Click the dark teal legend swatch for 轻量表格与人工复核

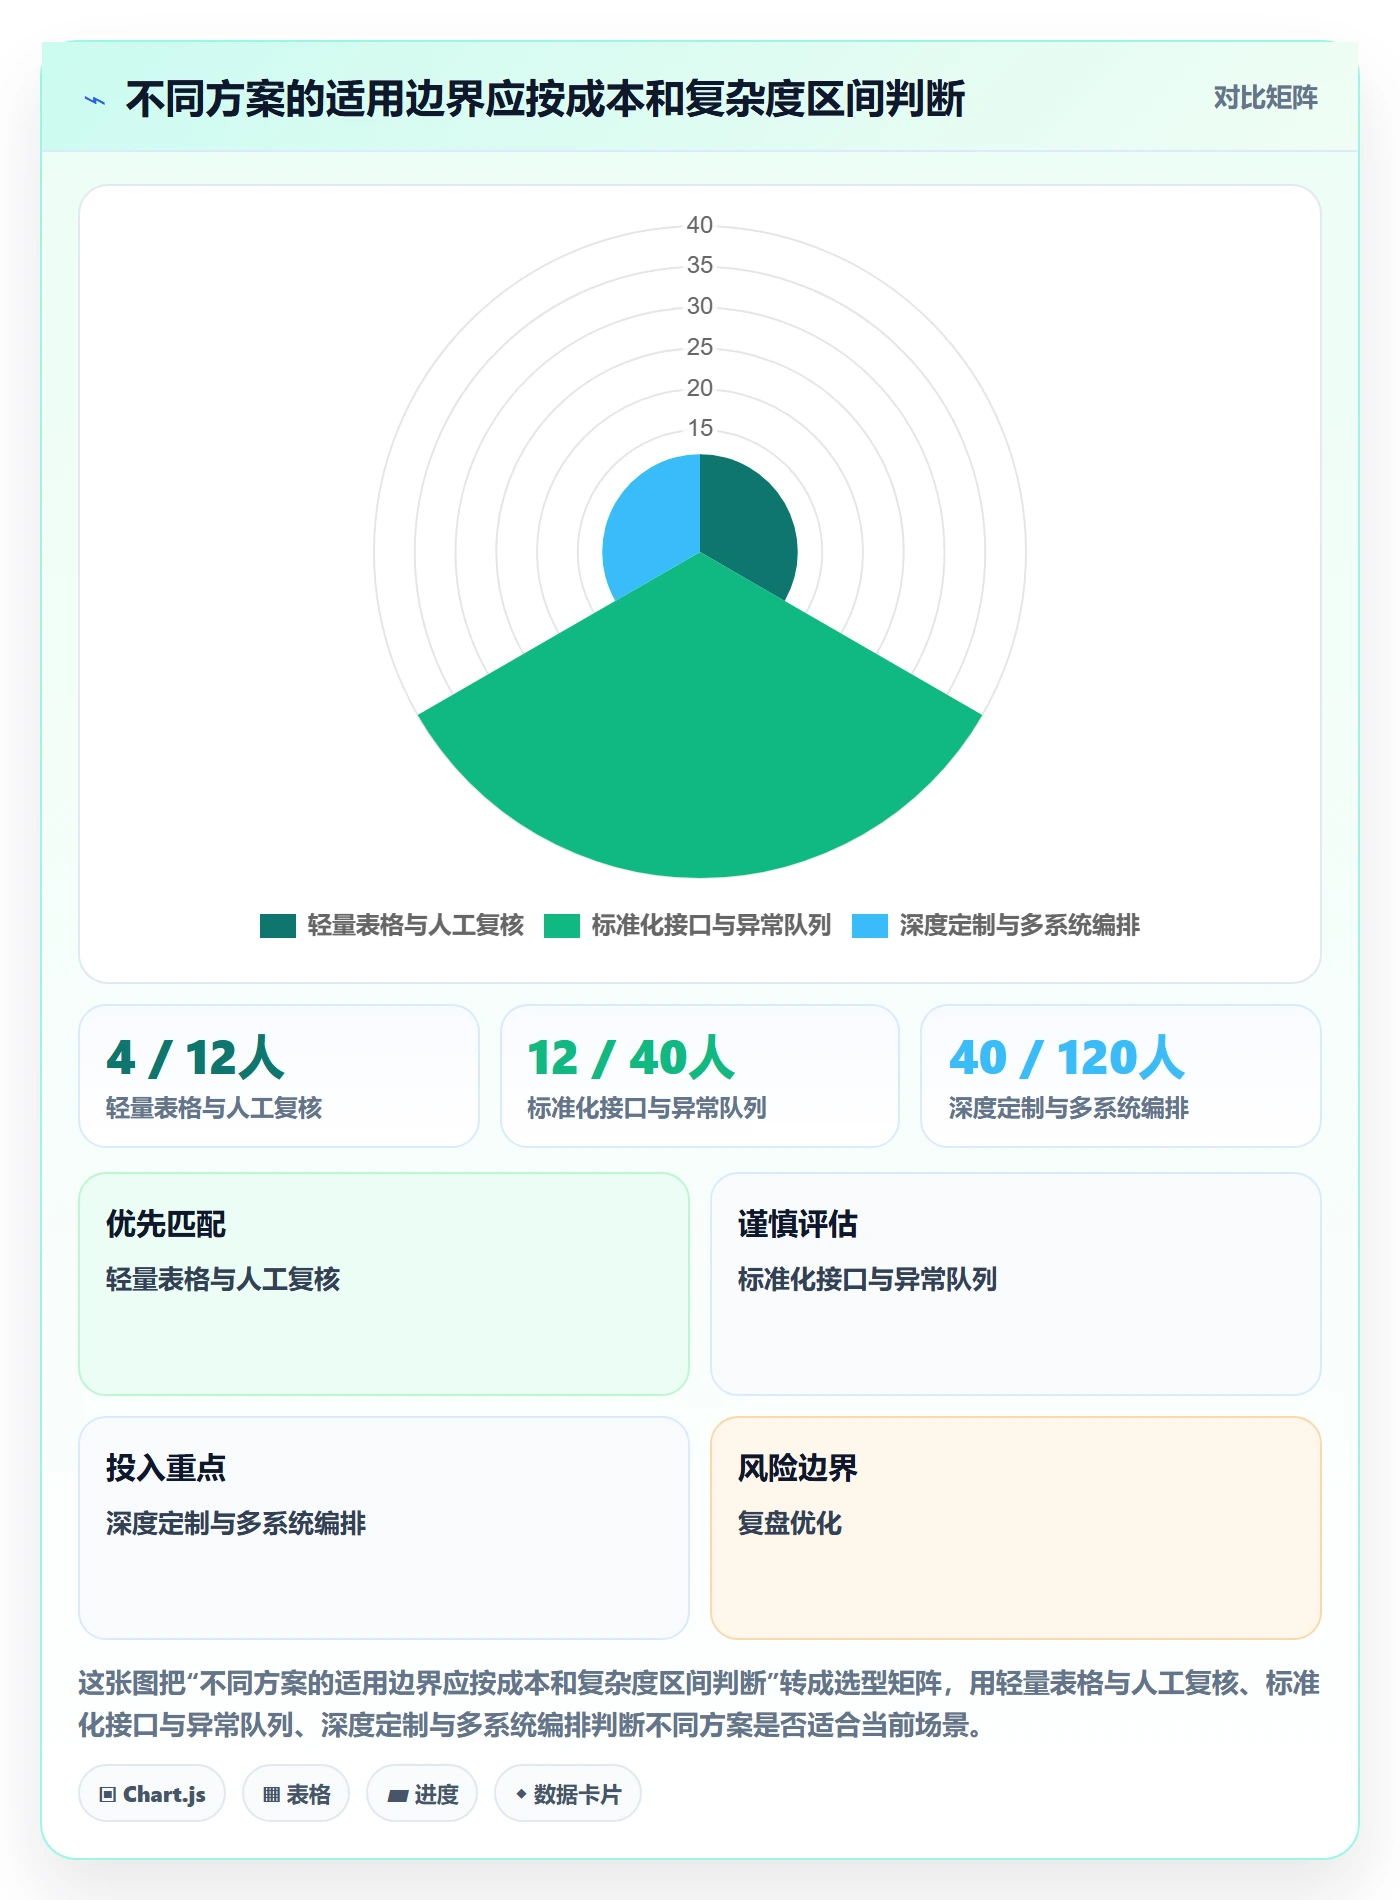click(x=278, y=925)
